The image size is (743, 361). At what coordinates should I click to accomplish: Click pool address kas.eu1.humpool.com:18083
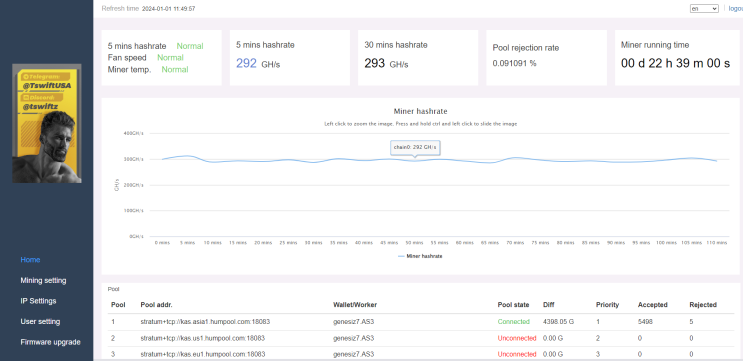203,354
